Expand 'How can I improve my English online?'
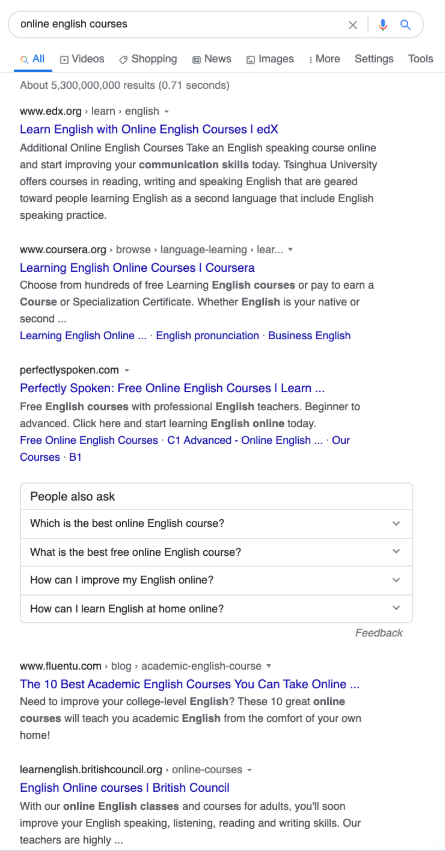 click(216, 580)
